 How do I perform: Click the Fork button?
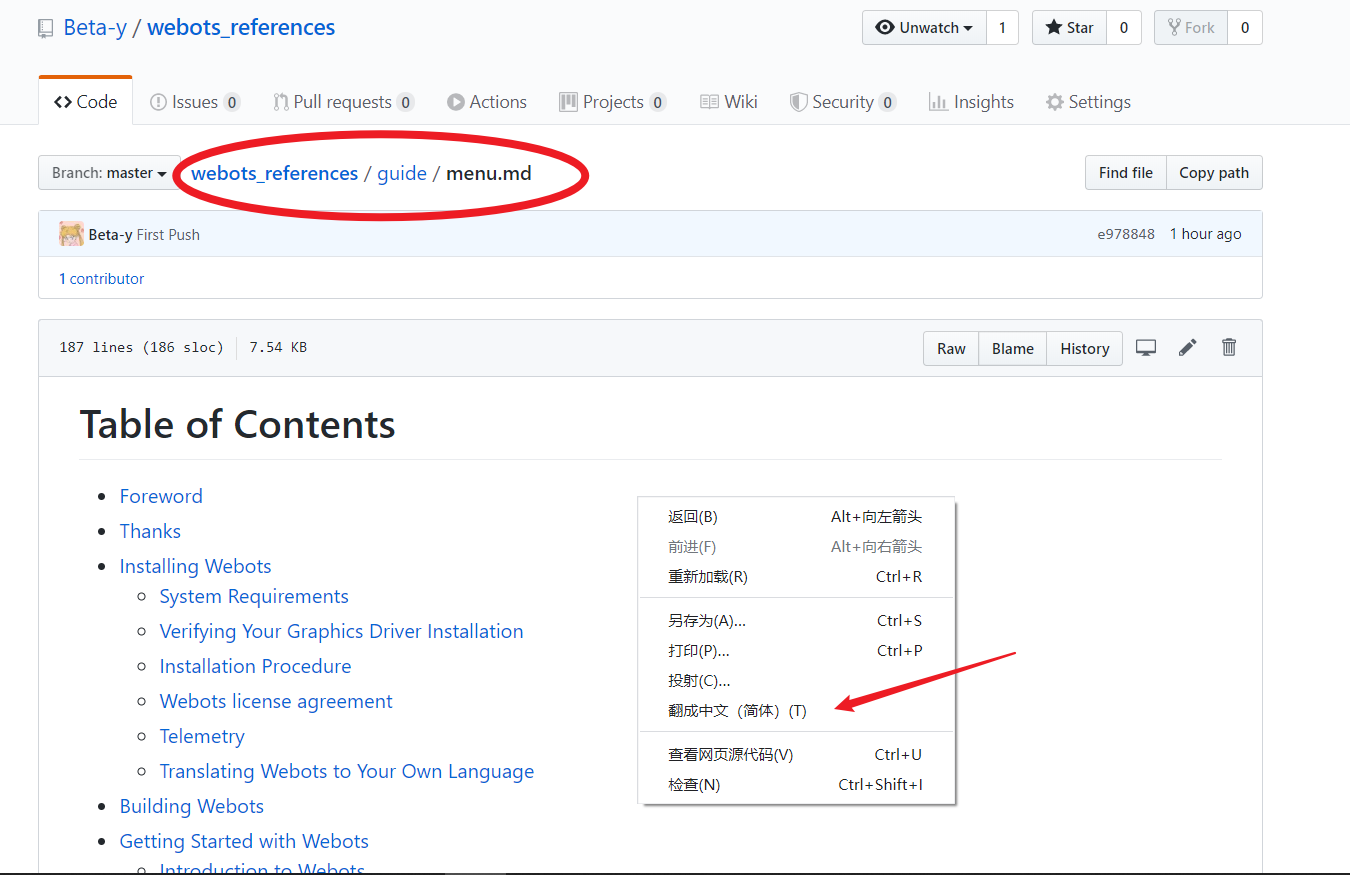tap(1191, 28)
